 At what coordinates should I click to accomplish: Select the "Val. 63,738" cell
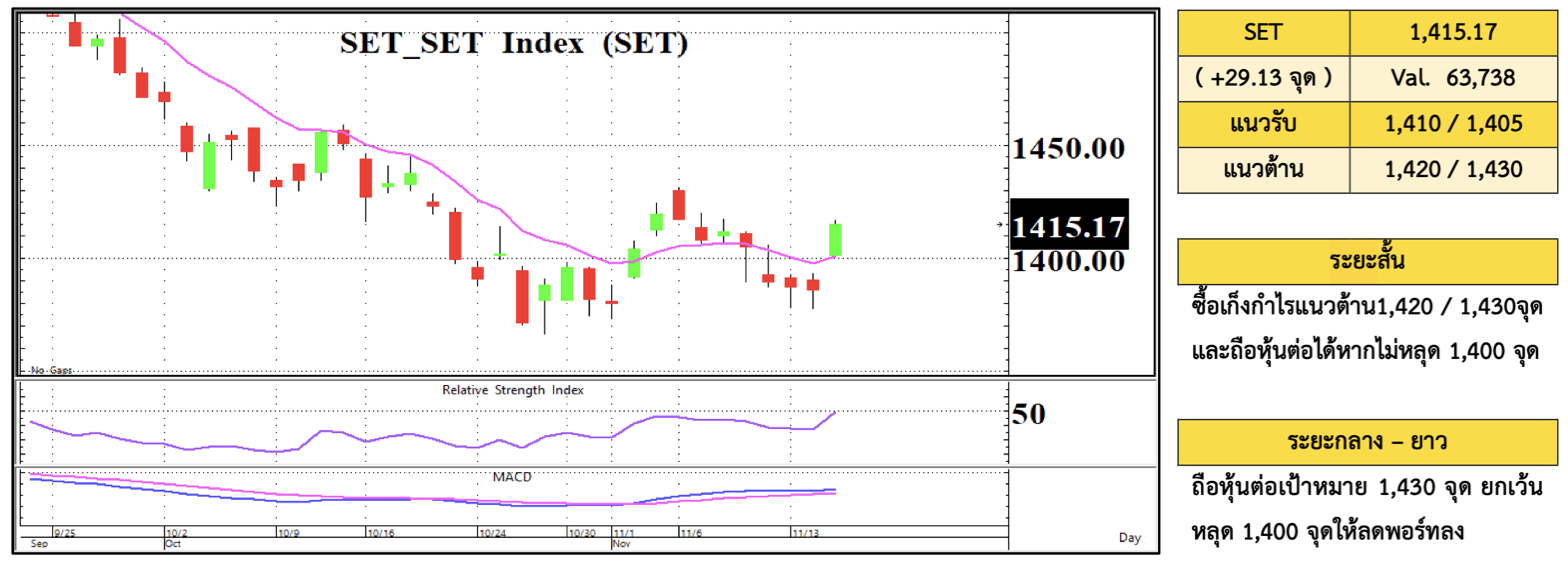click(1454, 78)
